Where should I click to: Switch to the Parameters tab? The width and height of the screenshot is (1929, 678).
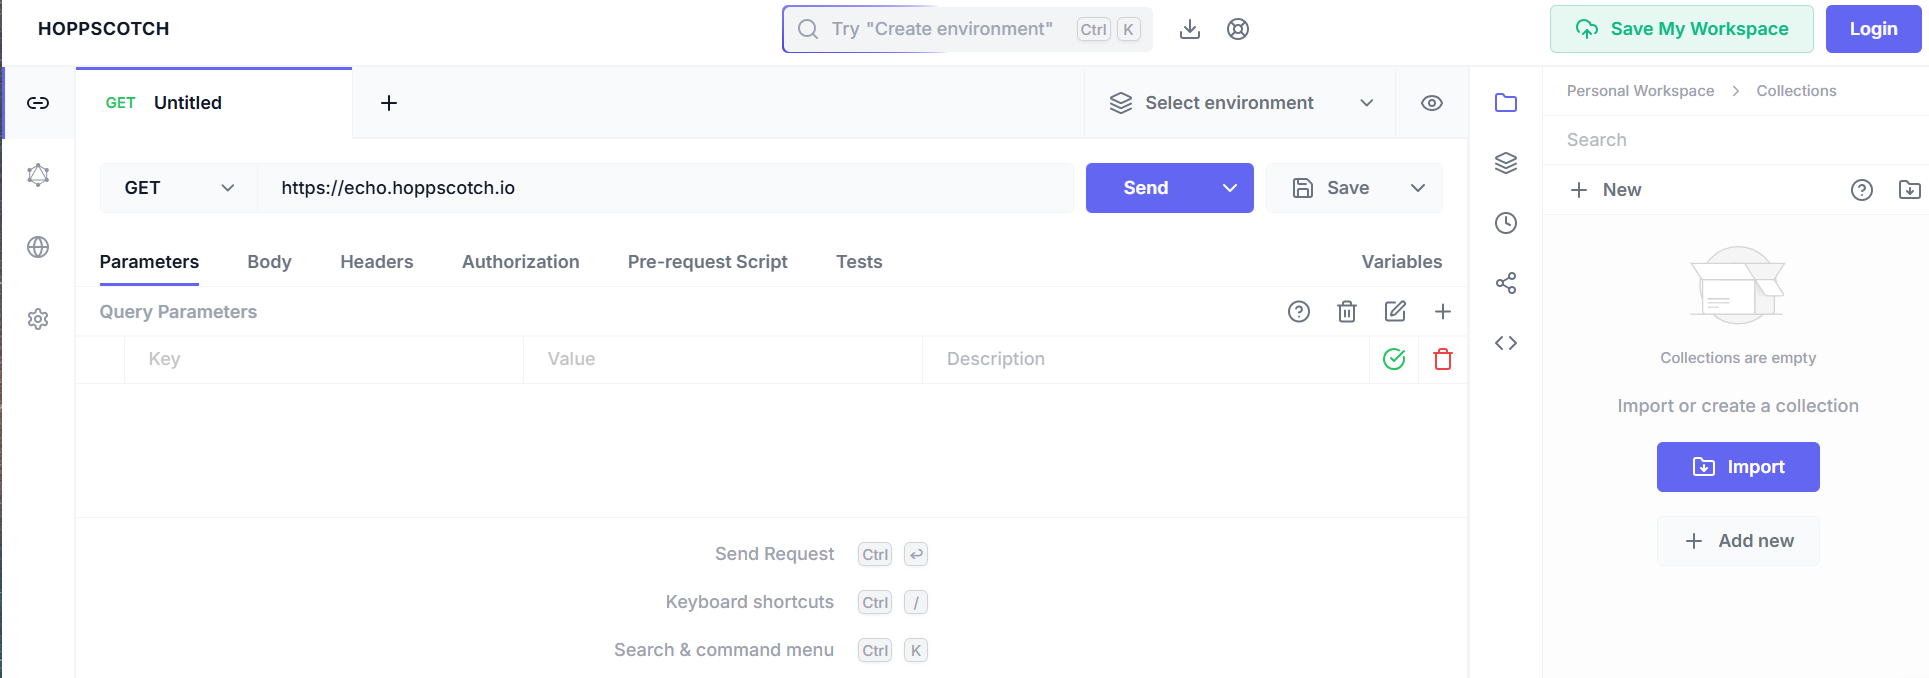click(x=149, y=262)
